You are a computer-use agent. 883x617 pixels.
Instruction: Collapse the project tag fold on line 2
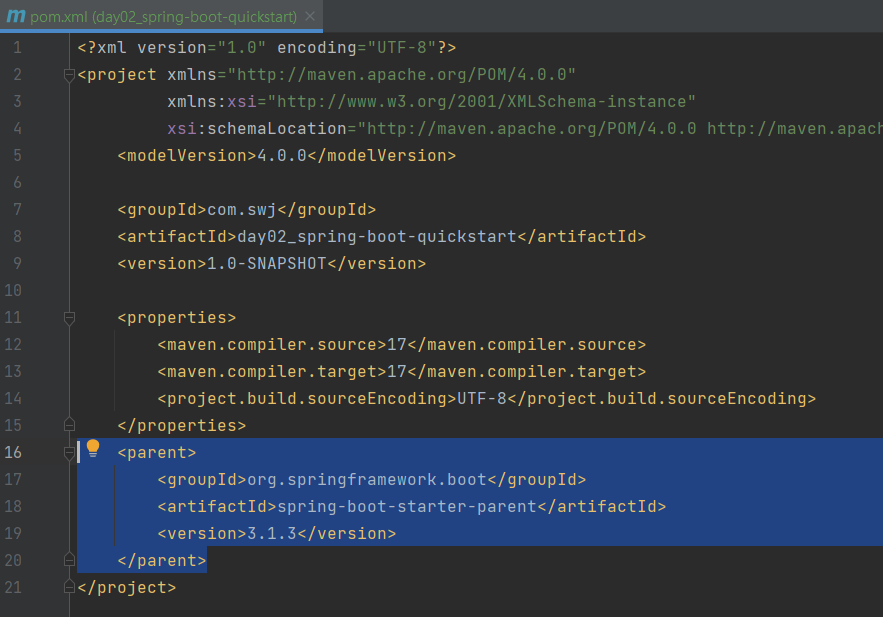pos(69,75)
